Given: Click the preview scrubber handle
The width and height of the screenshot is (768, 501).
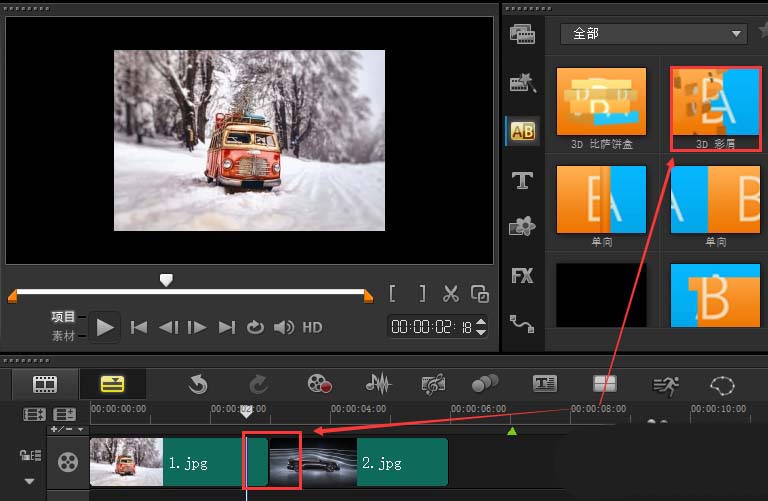Looking at the screenshot, I should pos(166,280).
